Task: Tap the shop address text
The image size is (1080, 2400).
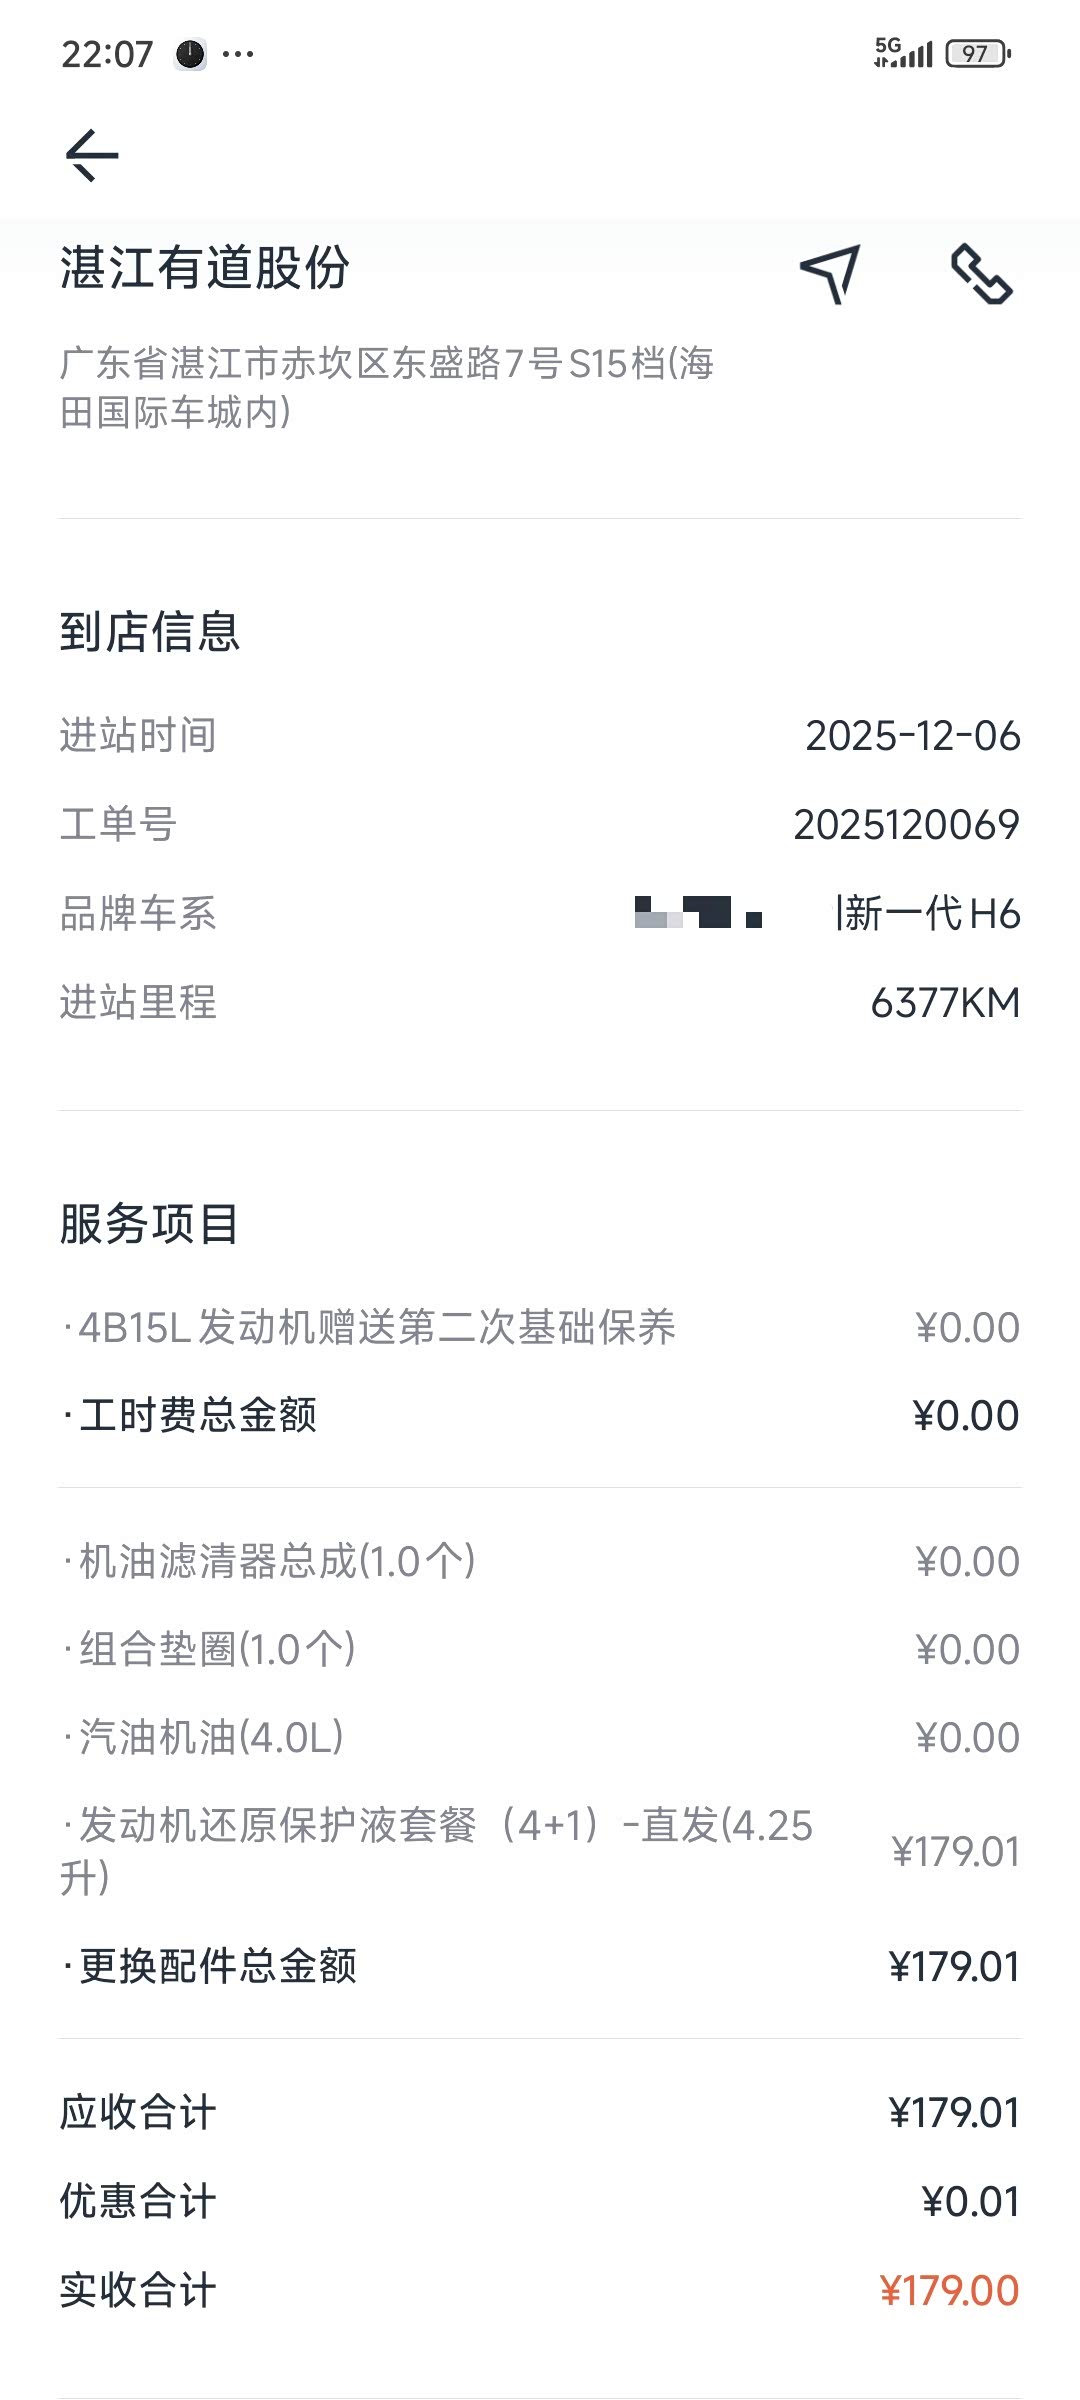Action: [x=386, y=387]
